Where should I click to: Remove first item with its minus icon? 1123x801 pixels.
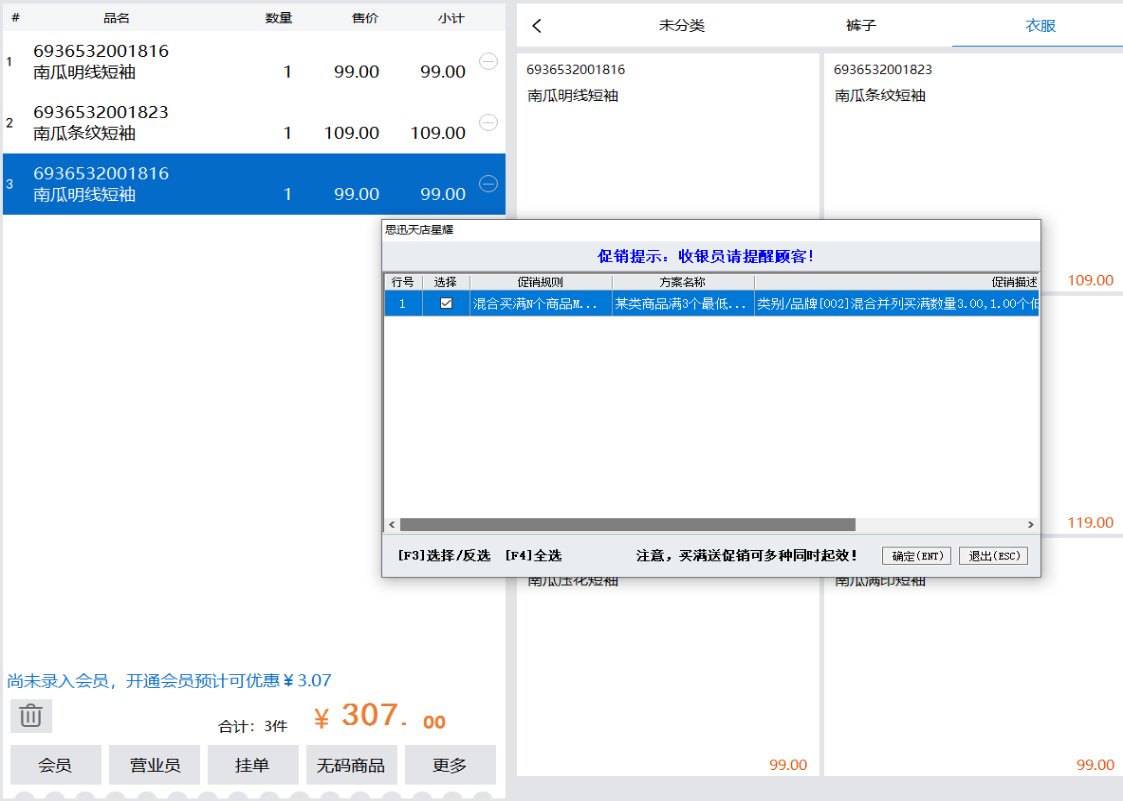point(488,62)
